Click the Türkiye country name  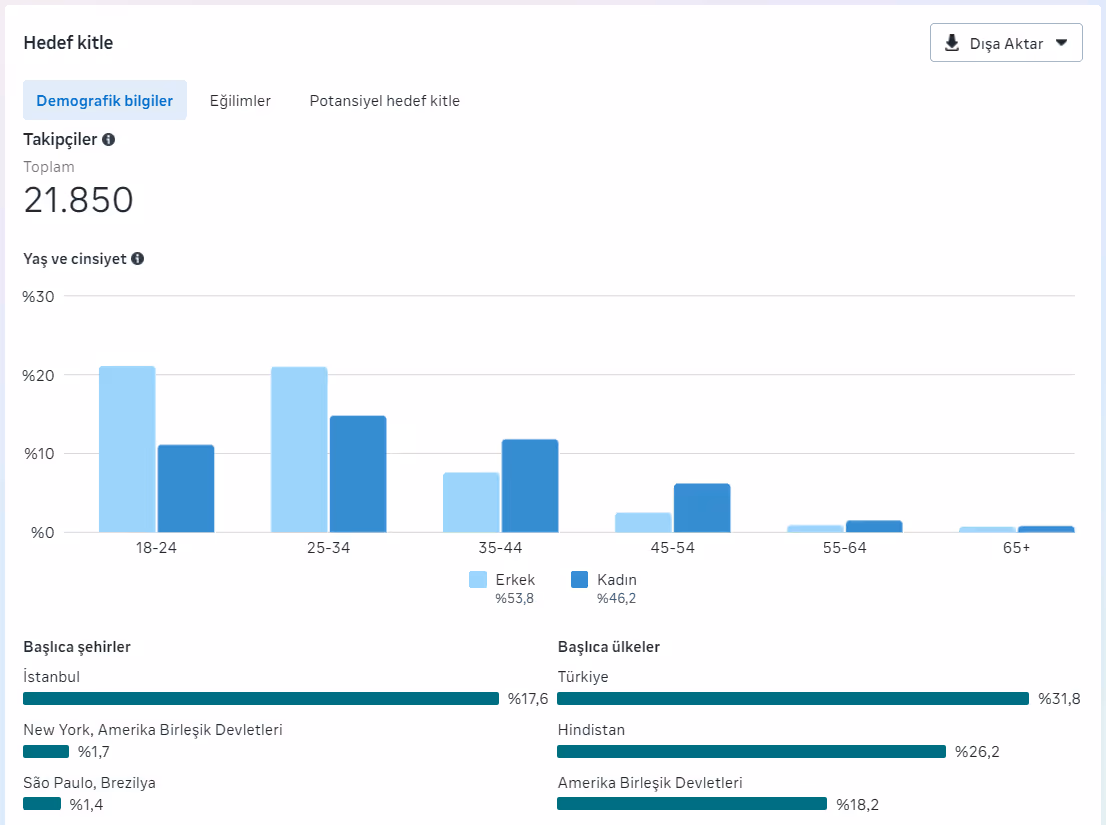(583, 677)
